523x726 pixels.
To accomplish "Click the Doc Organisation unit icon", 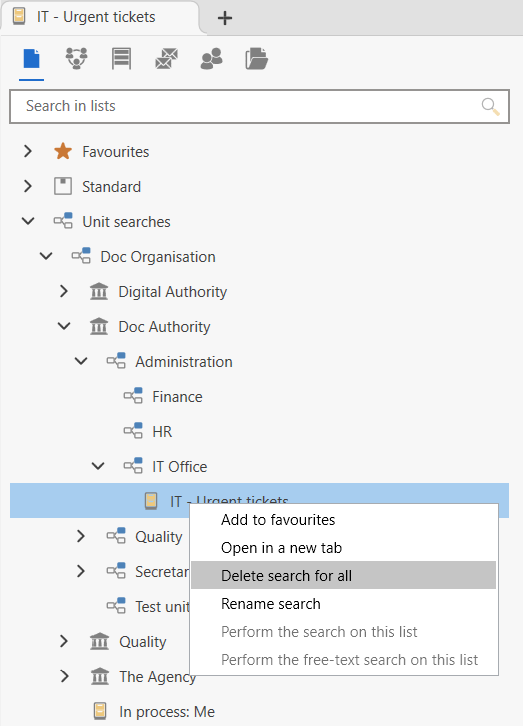I will pyautogui.click(x=81, y=256).
